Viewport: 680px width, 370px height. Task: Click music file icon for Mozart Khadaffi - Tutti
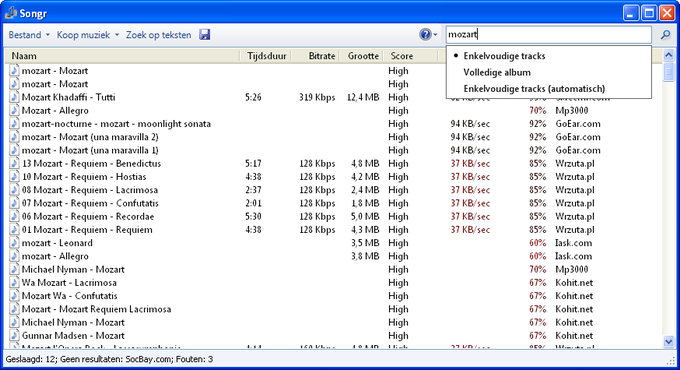(14, 97)
